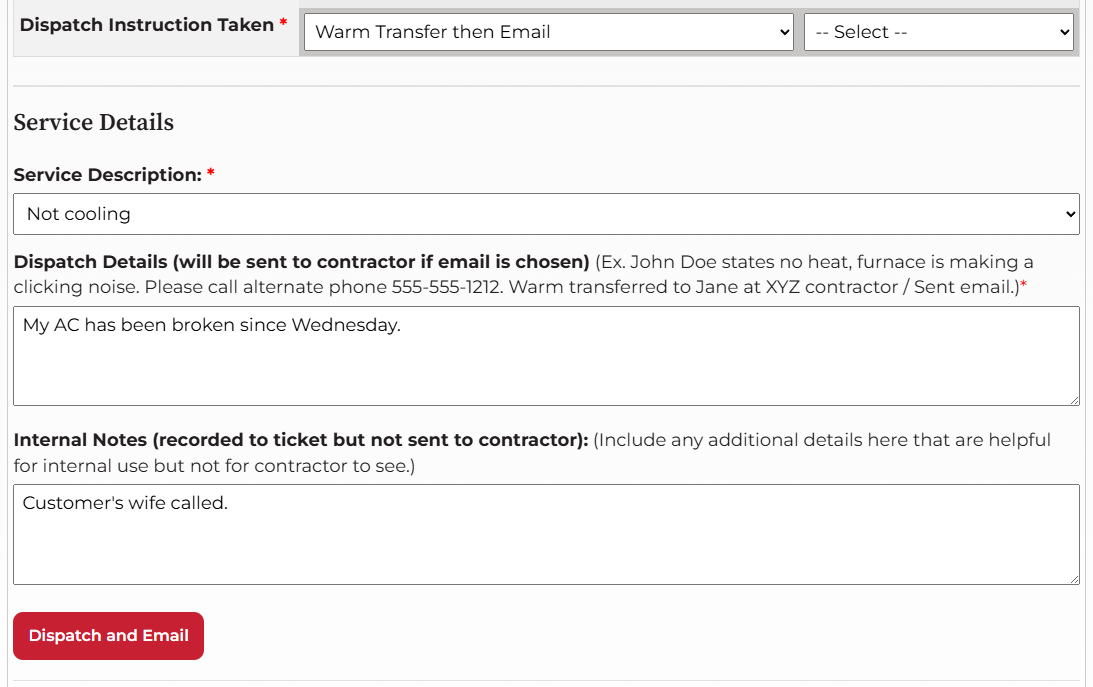The width and height of the screenshot is (1093, 687).
Task: Expand the "Not cooling" service description dropdown
Action: 546,214
